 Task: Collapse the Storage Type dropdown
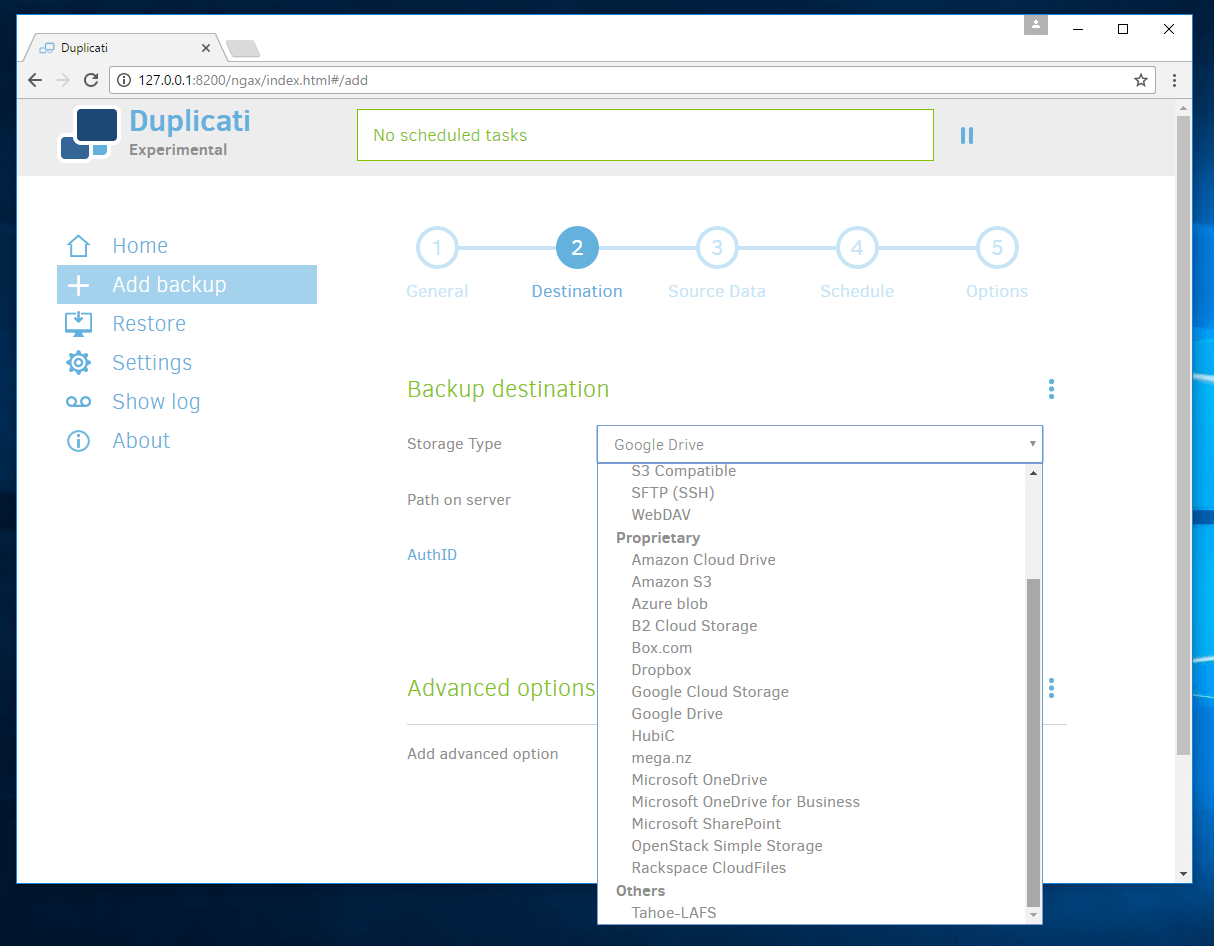point(819,444)
